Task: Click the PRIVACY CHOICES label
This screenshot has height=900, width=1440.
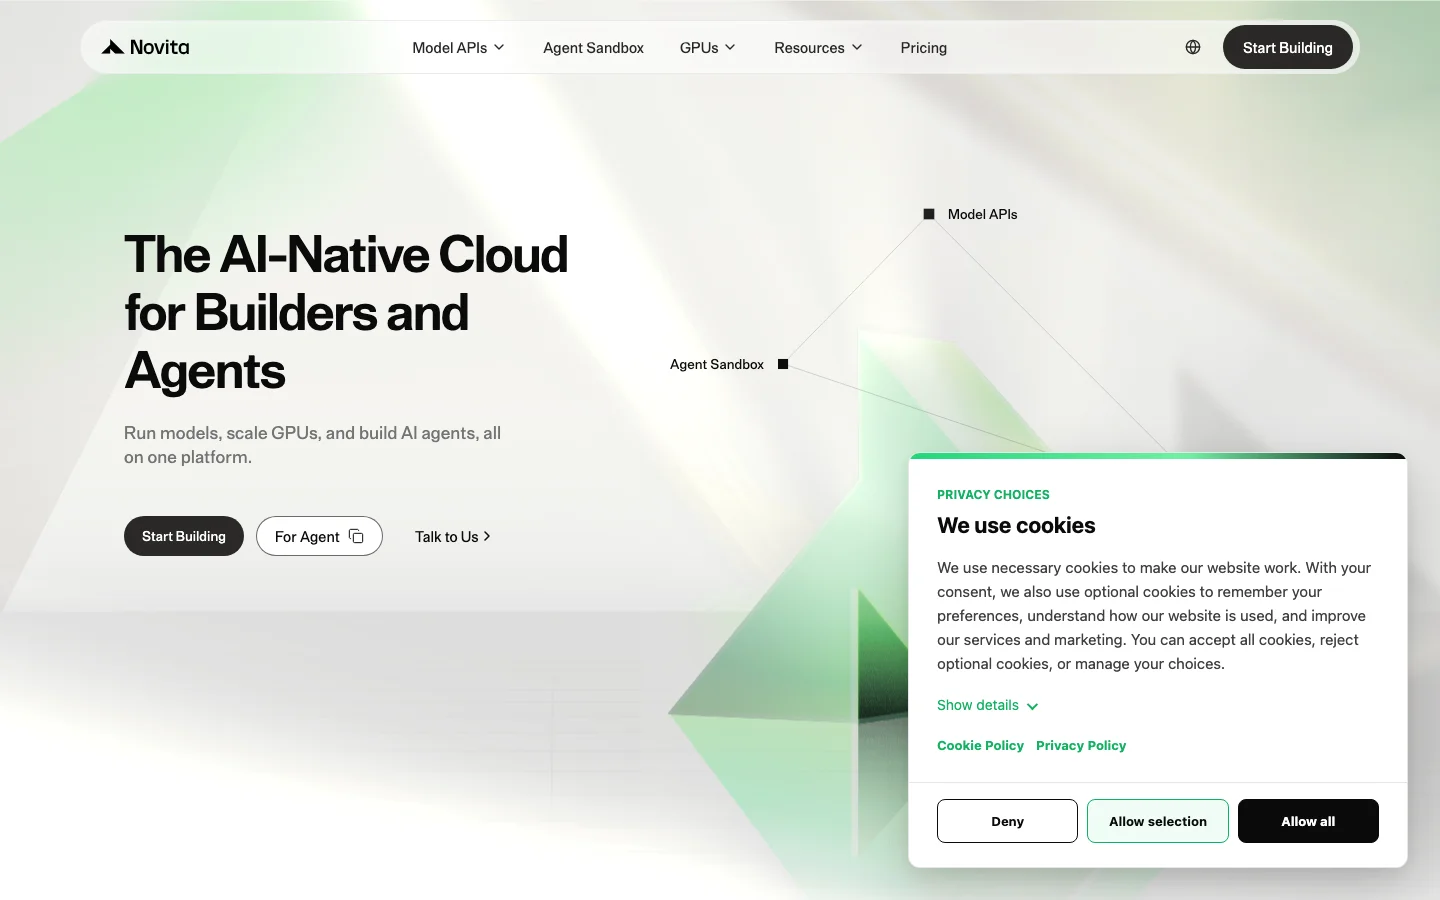Action: click(993, 494)
